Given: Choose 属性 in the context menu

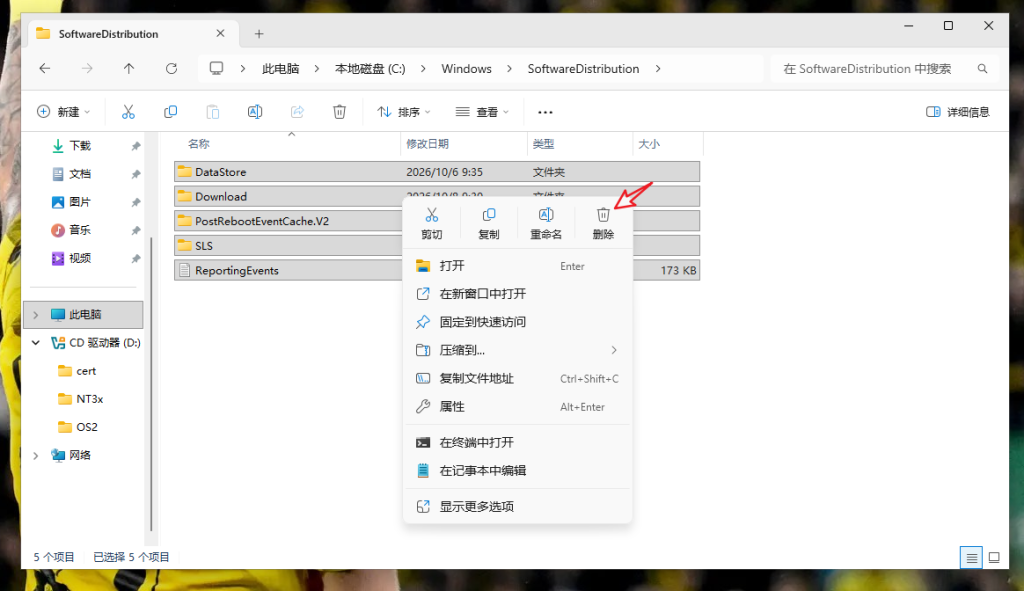Looking at the screenshot, I should coord(517,407).
